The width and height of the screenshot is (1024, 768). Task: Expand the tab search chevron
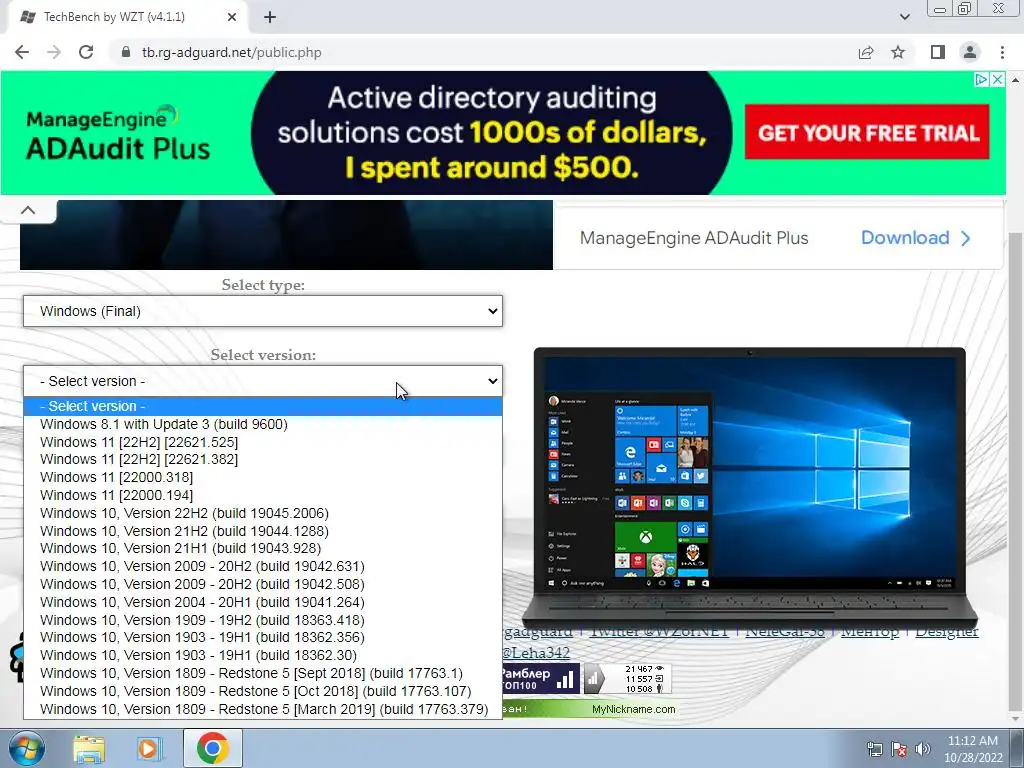point(904,17)
